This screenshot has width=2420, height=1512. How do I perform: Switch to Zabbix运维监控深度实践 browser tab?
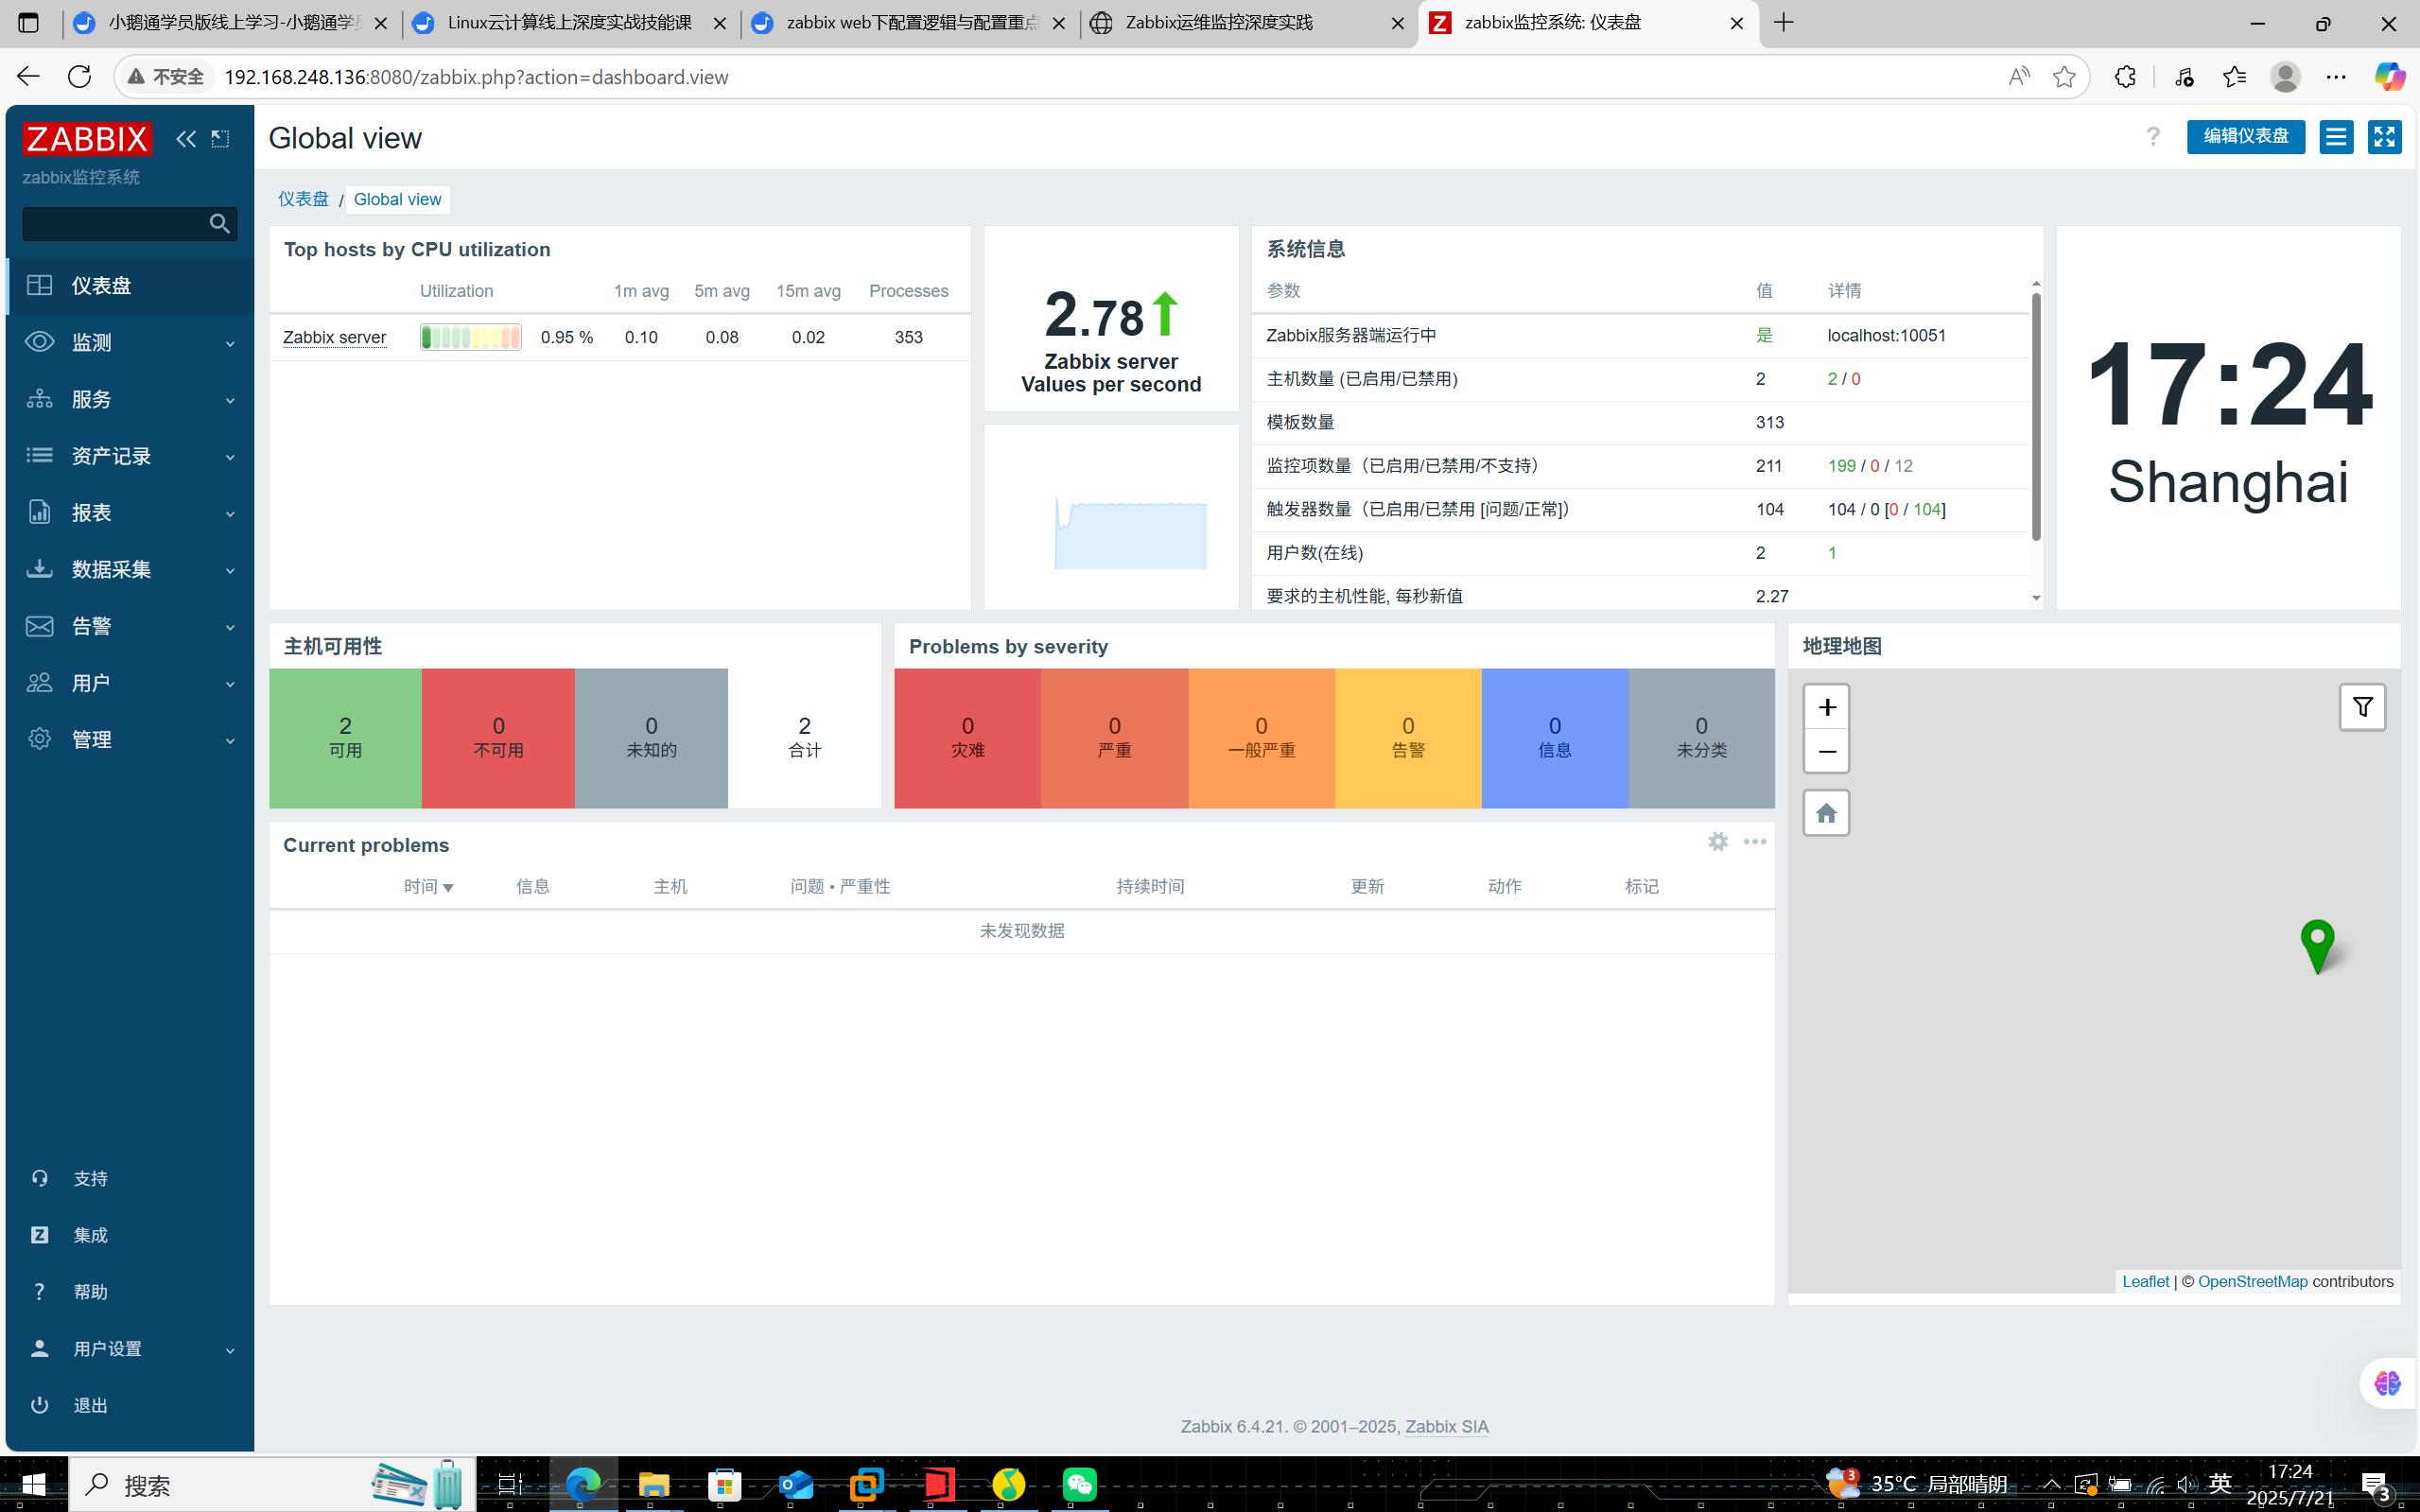(x=1248, y=23)
